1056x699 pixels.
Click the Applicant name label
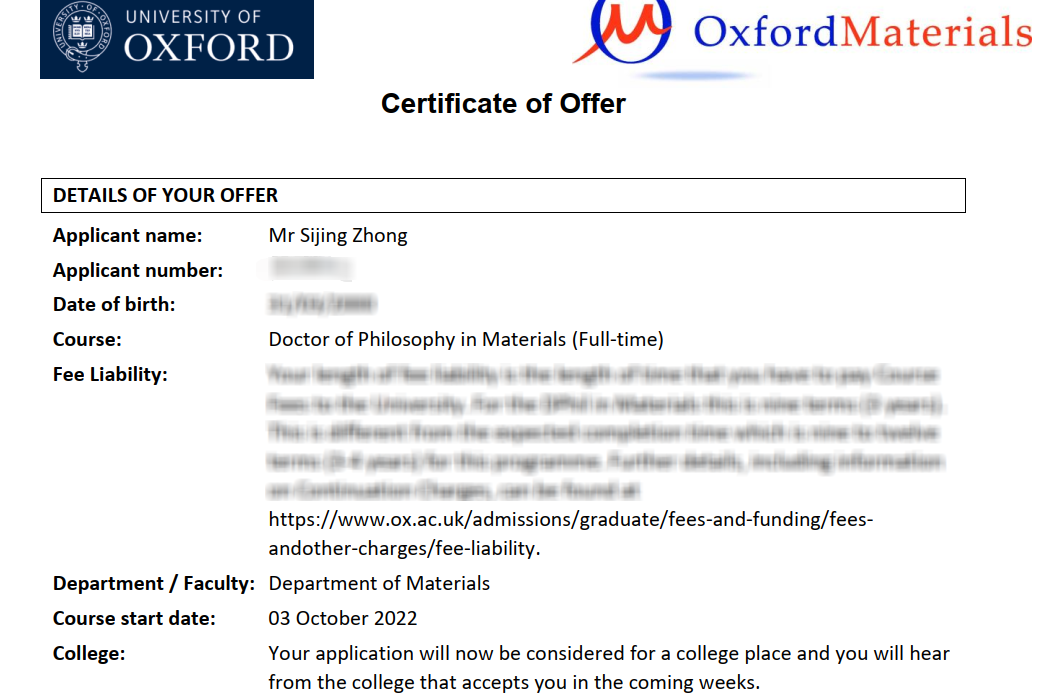coord(127,236)
